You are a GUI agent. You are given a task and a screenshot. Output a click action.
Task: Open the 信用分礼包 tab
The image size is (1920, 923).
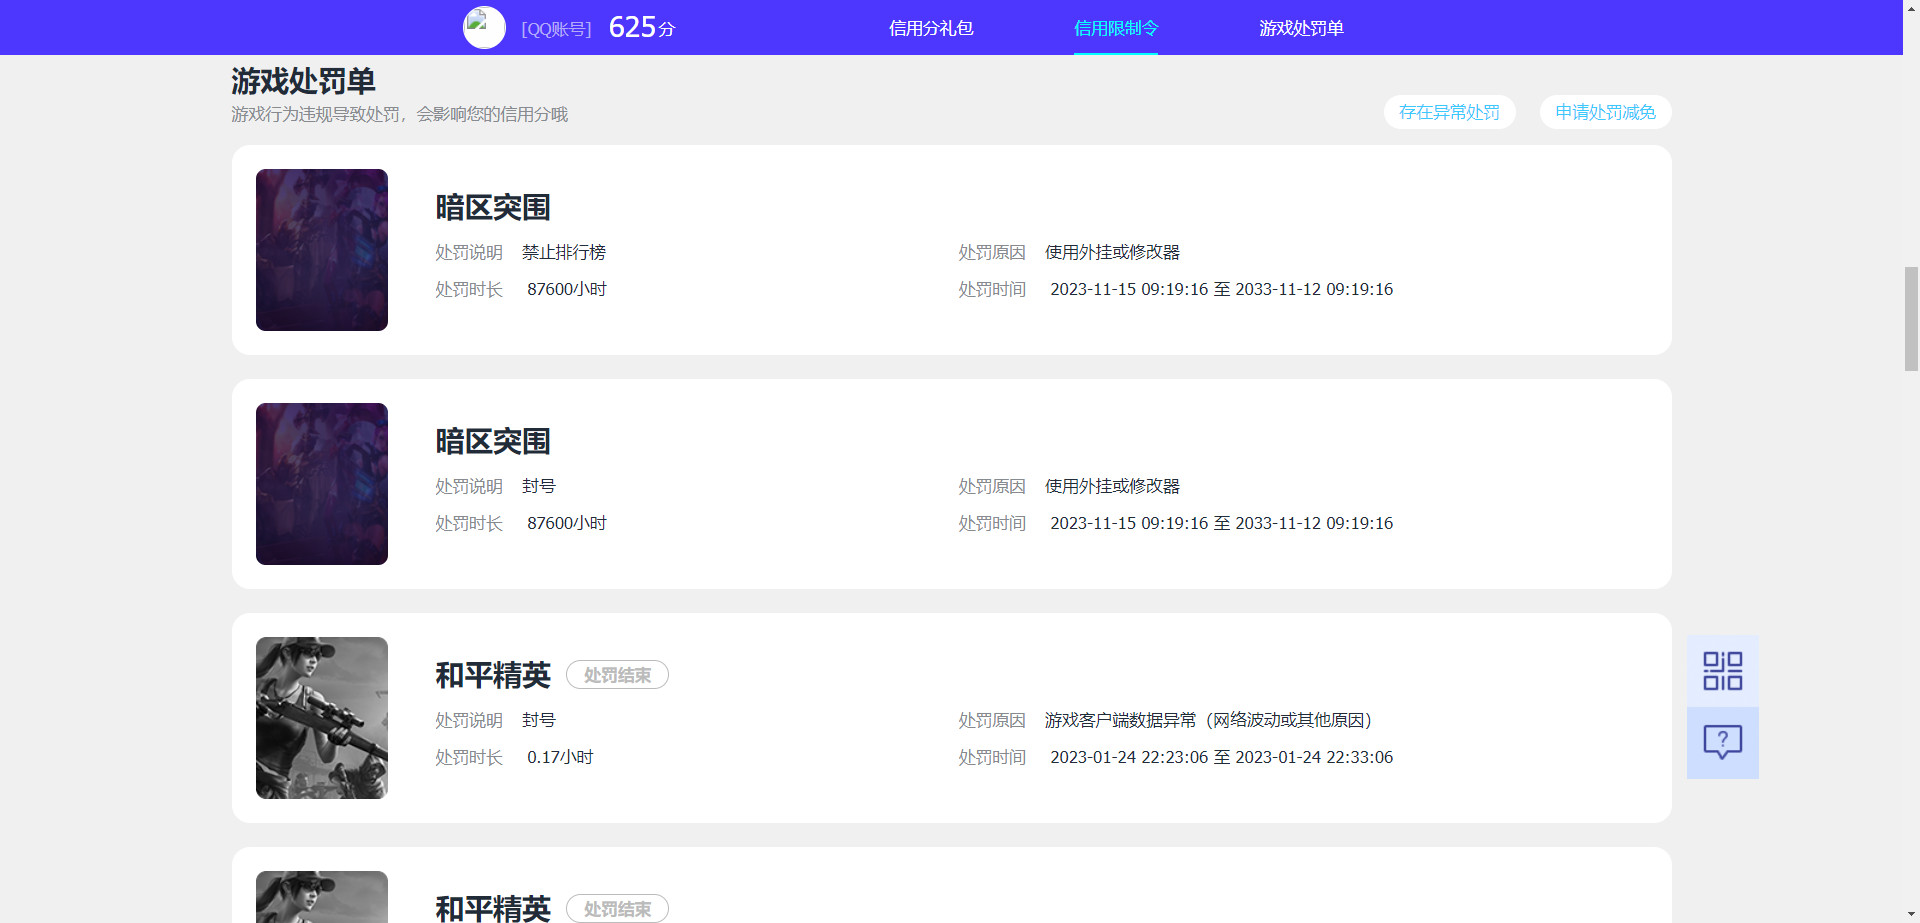(x=931, y=28)
